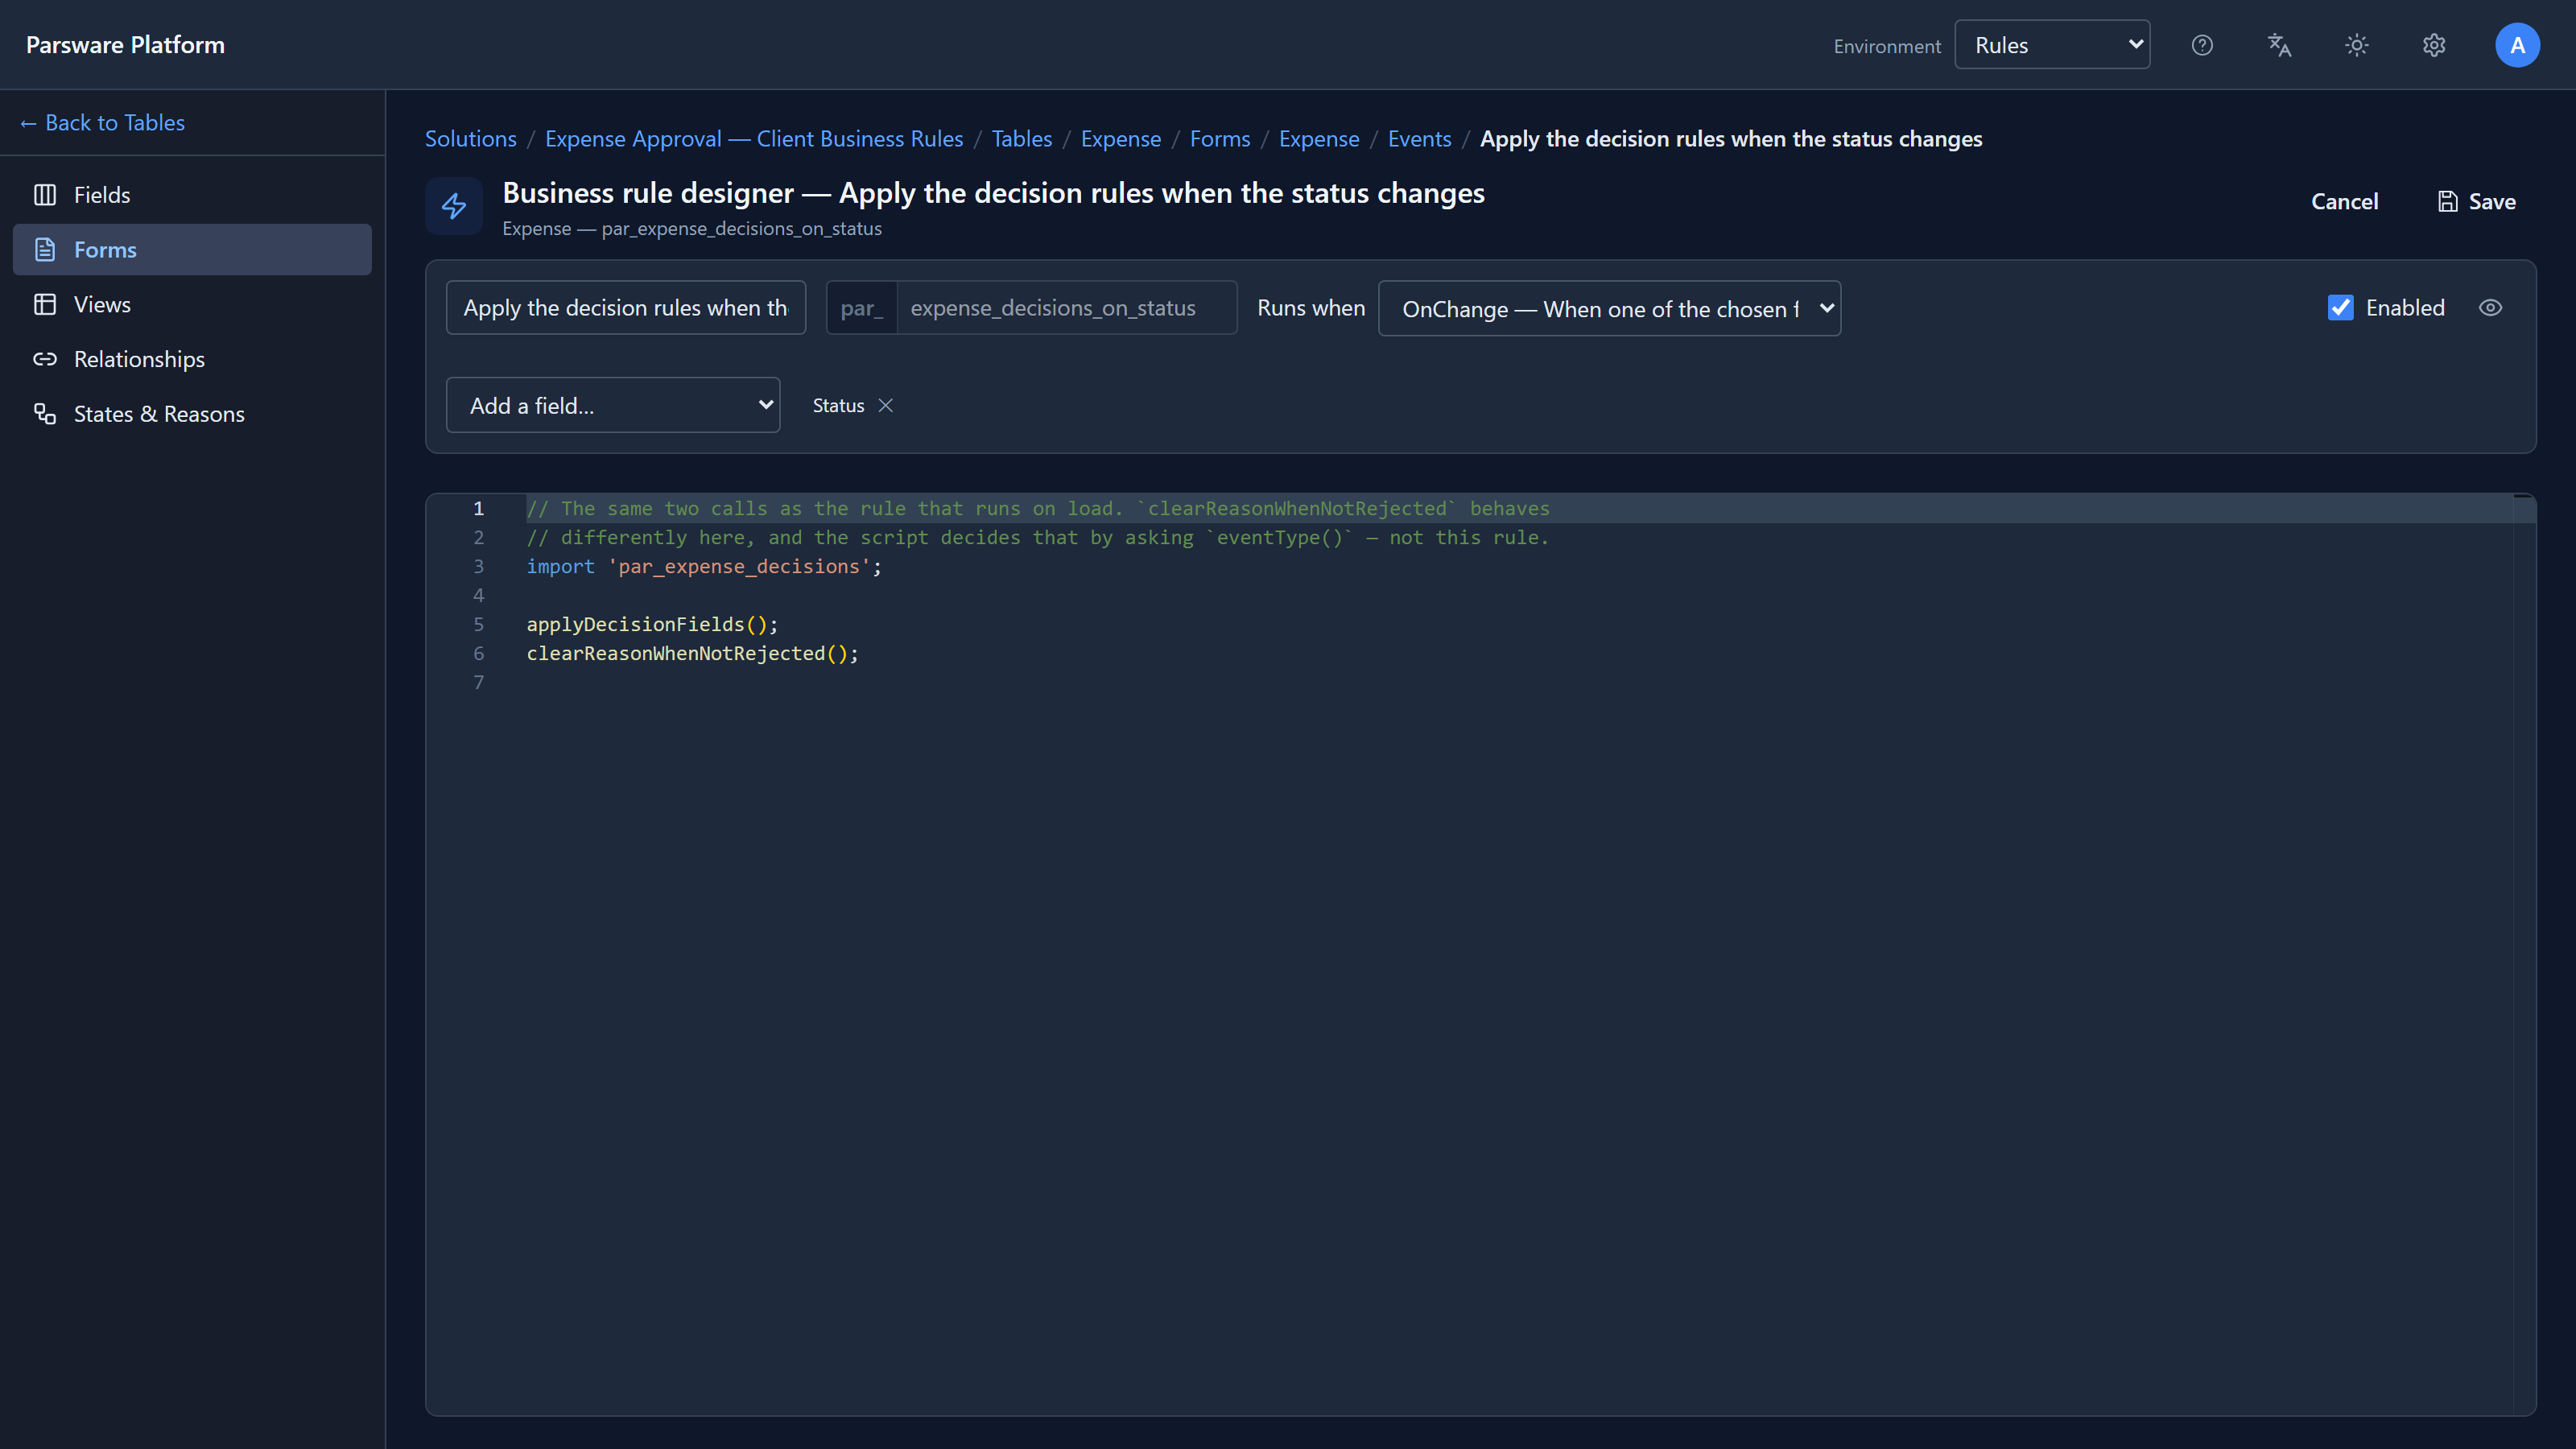
Task: Open Views in the sidebar
Action: (192, 304)
